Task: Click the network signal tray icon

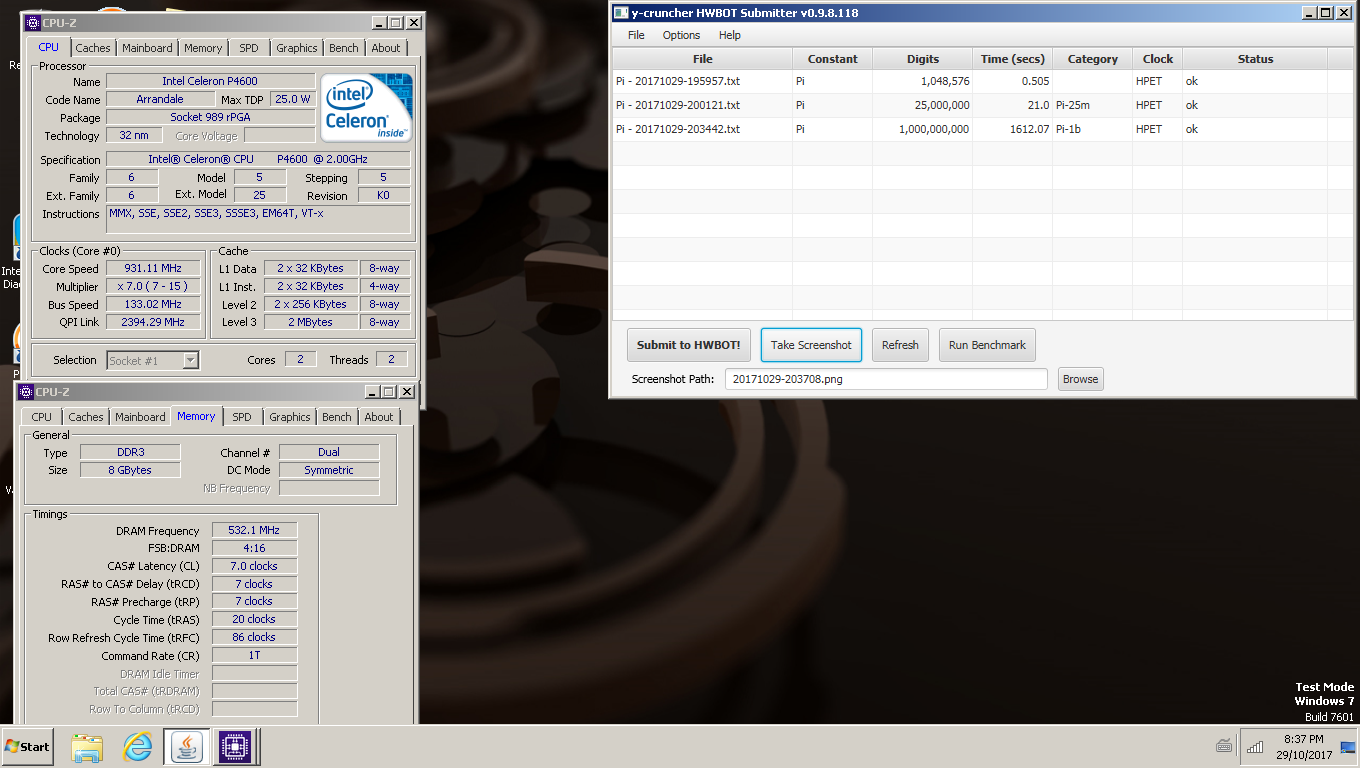Action: 1254,746
